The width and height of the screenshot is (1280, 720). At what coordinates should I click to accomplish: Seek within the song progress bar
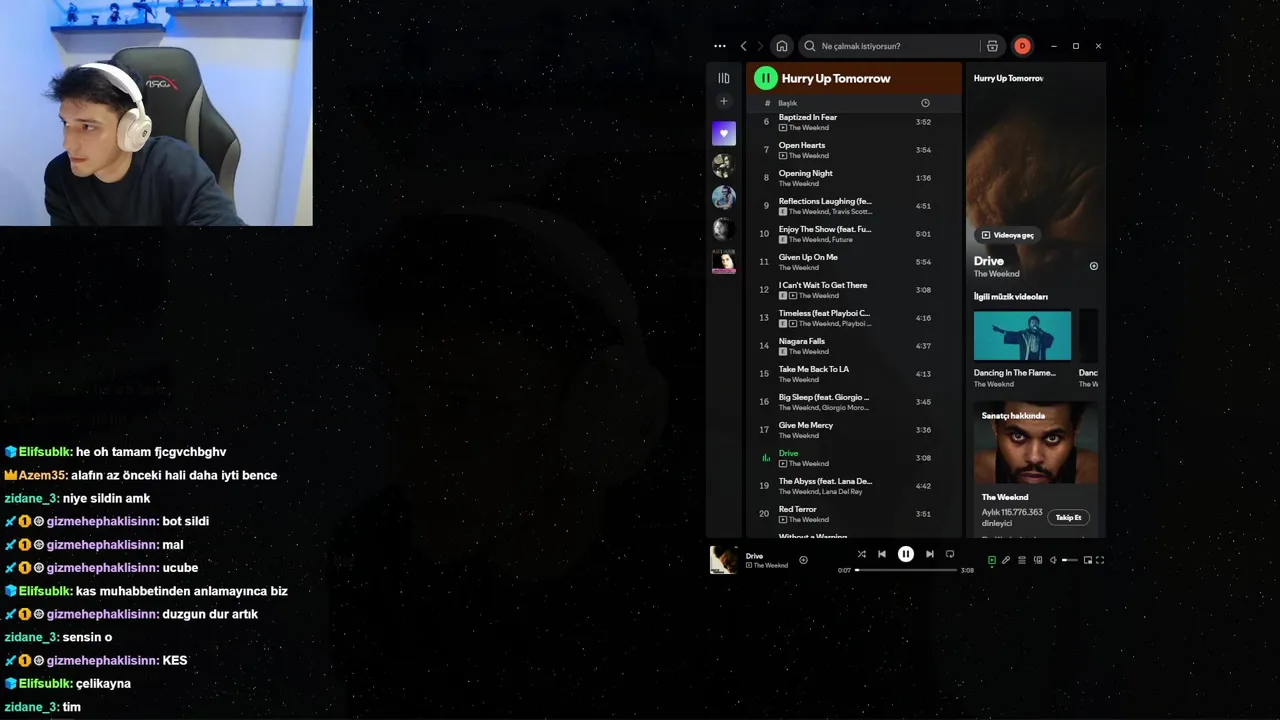pos(906,570)
